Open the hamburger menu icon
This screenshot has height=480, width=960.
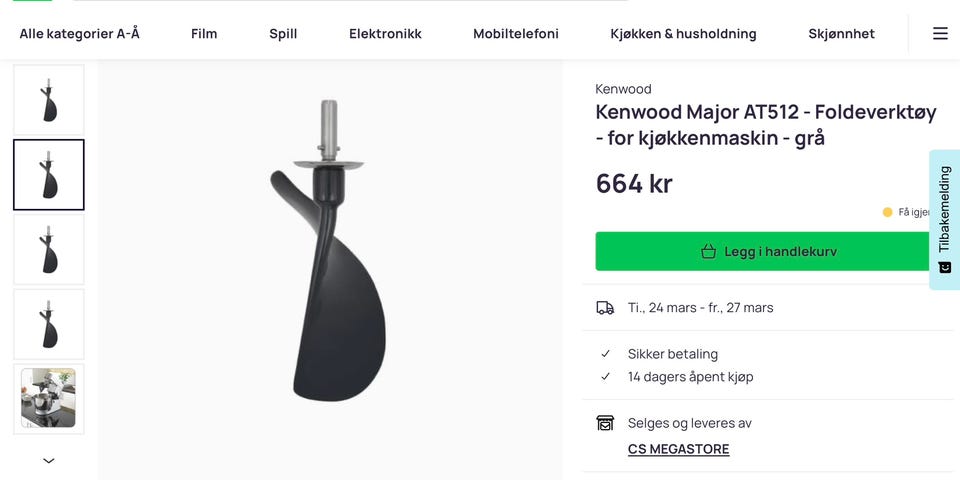(940, 34)
